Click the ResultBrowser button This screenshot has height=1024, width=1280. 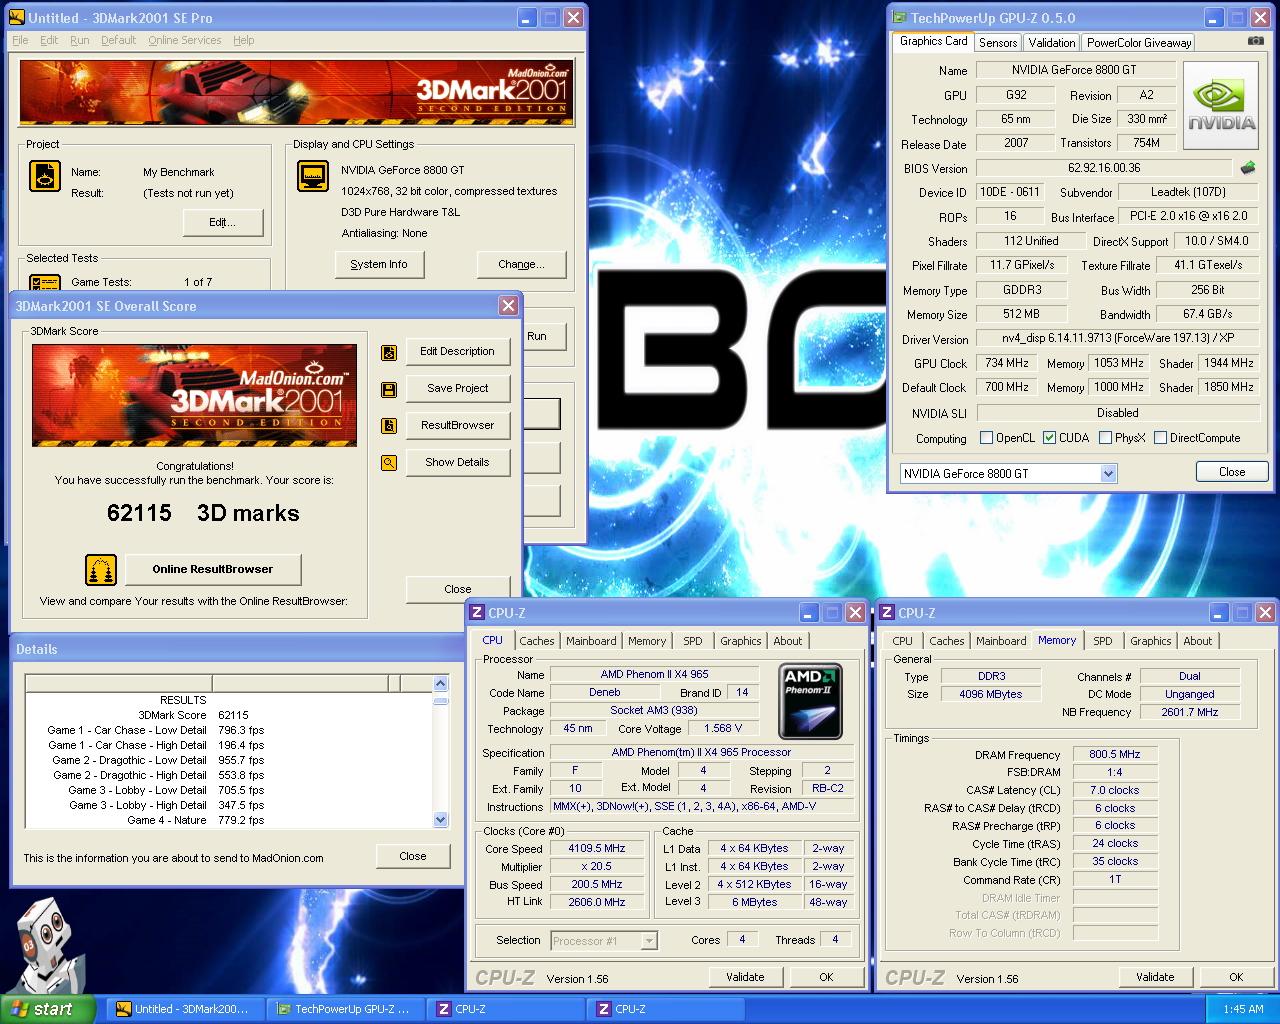coord(457,426)
